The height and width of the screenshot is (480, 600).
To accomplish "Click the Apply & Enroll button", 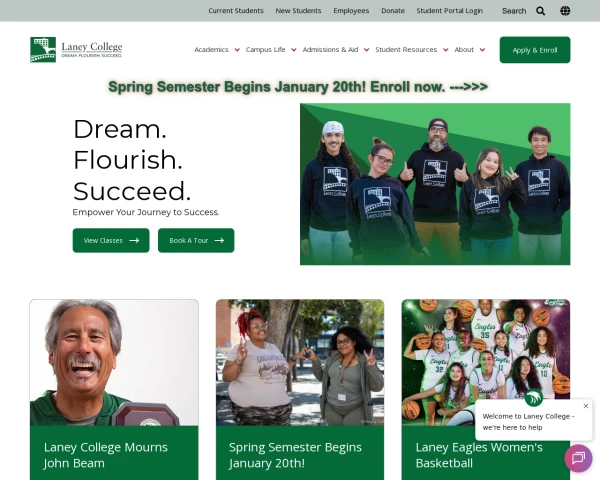I will [535, 50].
